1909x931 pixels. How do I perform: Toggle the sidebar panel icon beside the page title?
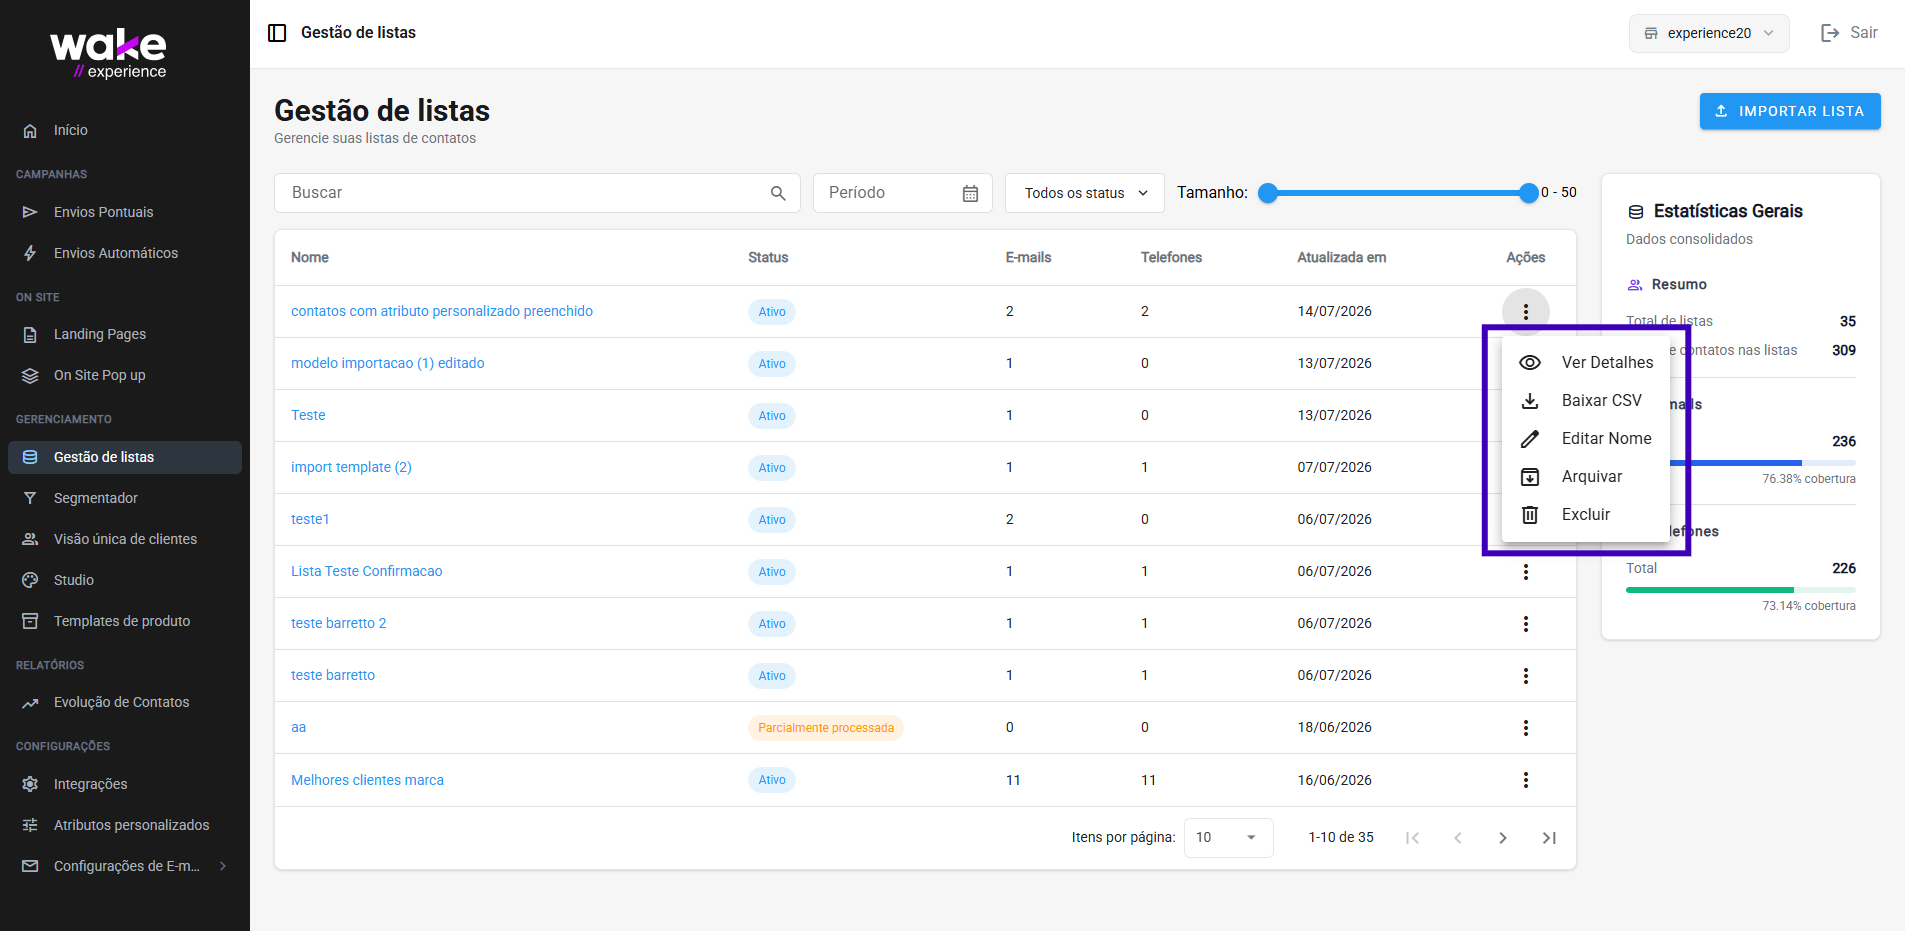pos(277,33)
